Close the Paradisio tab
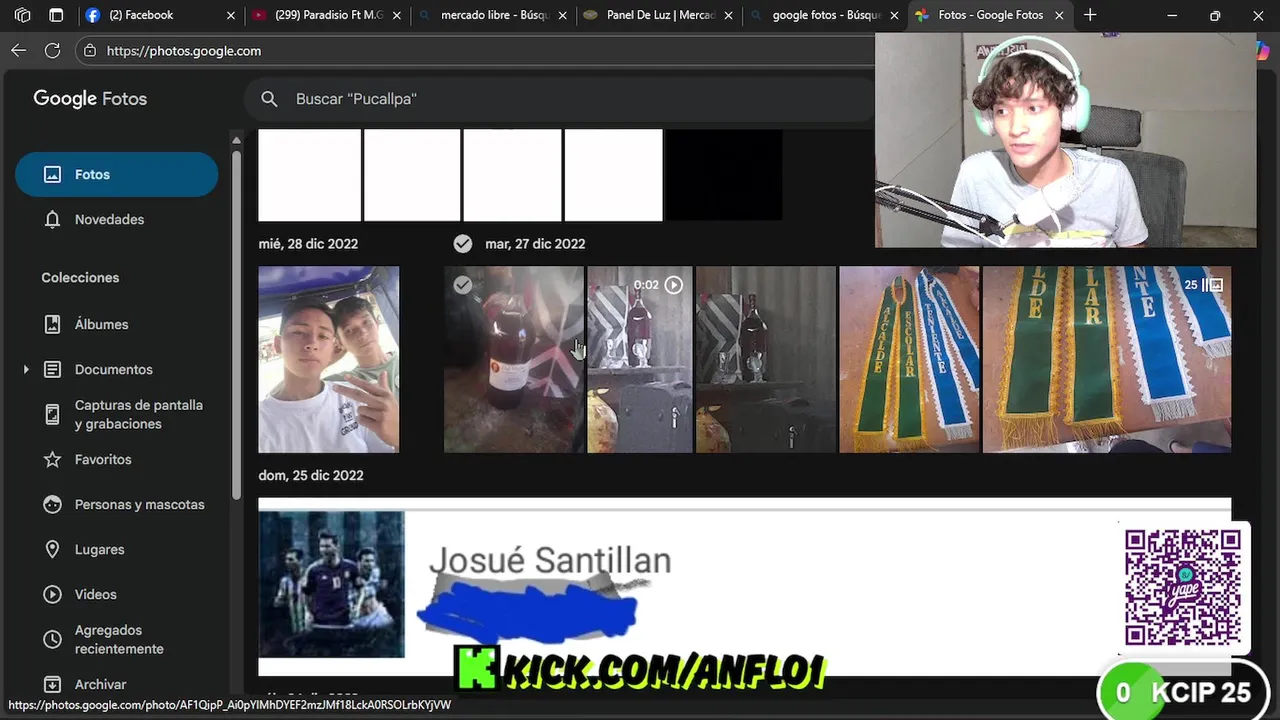1280x720 pixels. click(x=397, y=15)
